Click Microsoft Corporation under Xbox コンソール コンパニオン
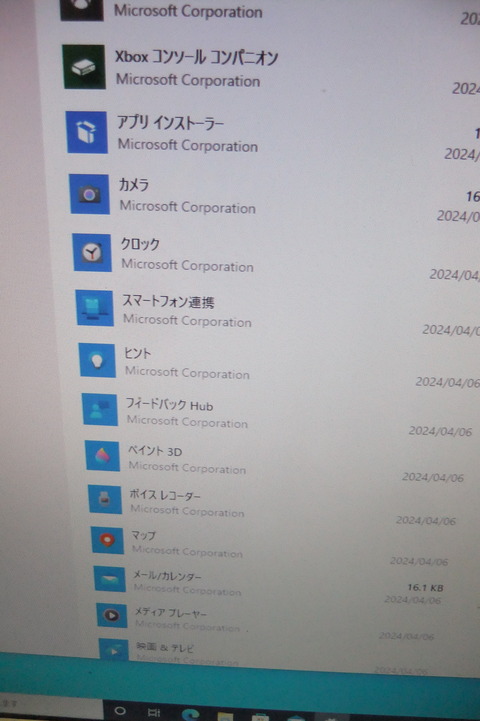The width and height of the screenshot is (480, 721). 188,80
